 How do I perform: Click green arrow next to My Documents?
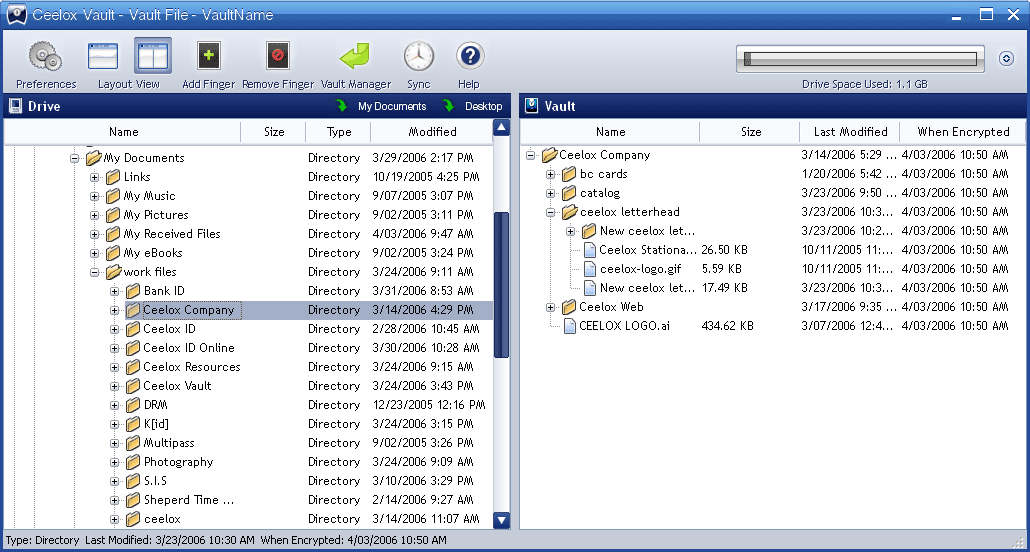point(342,106)
